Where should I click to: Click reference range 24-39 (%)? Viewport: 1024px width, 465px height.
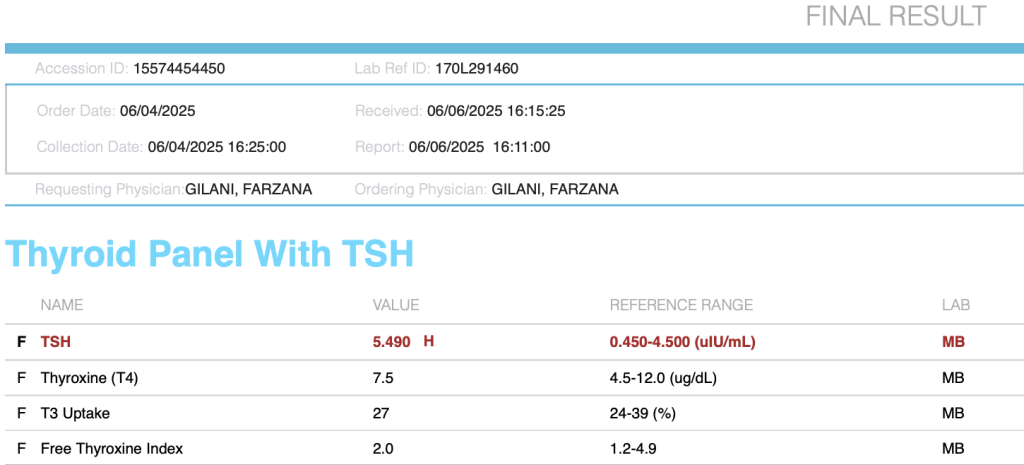coord(642,413)
